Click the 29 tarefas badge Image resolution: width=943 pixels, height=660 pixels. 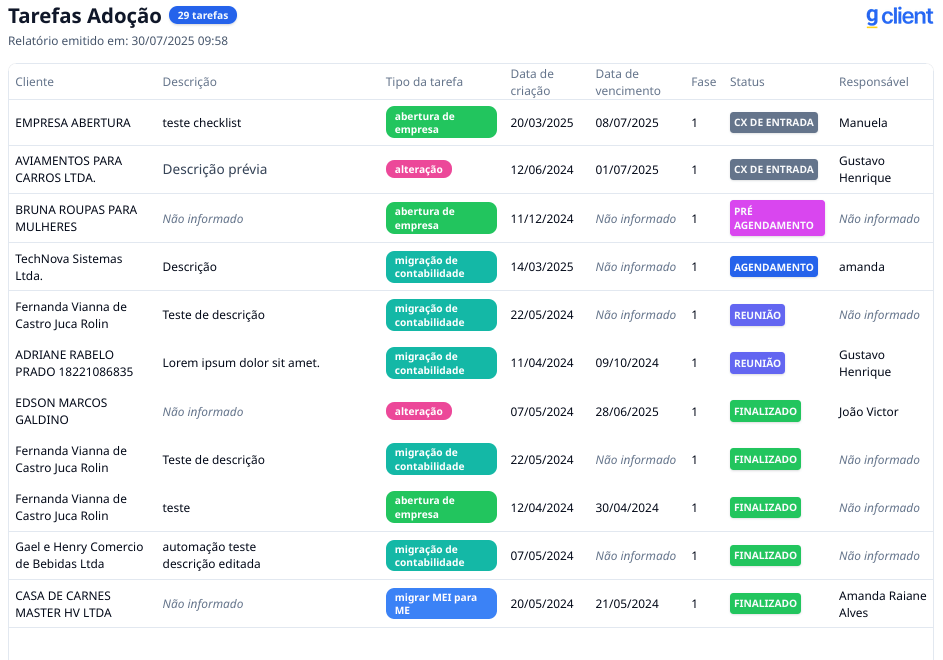[x=203, y=15]
